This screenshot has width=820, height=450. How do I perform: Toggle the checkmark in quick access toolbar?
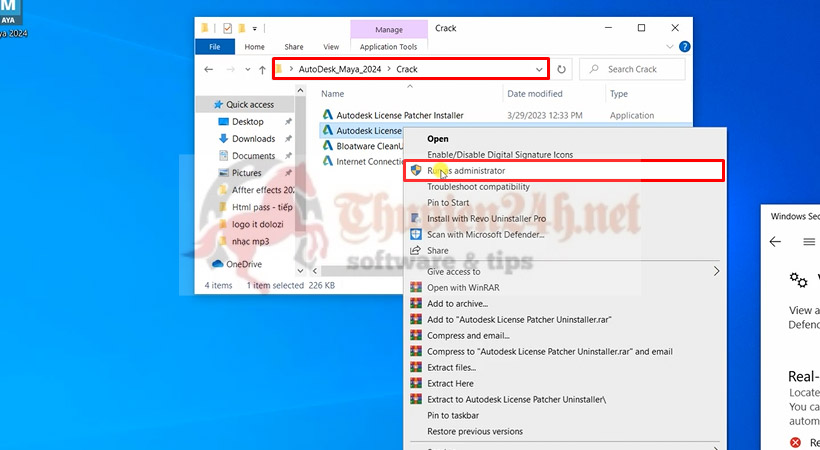pyautogui.click(x=229, y=28)
